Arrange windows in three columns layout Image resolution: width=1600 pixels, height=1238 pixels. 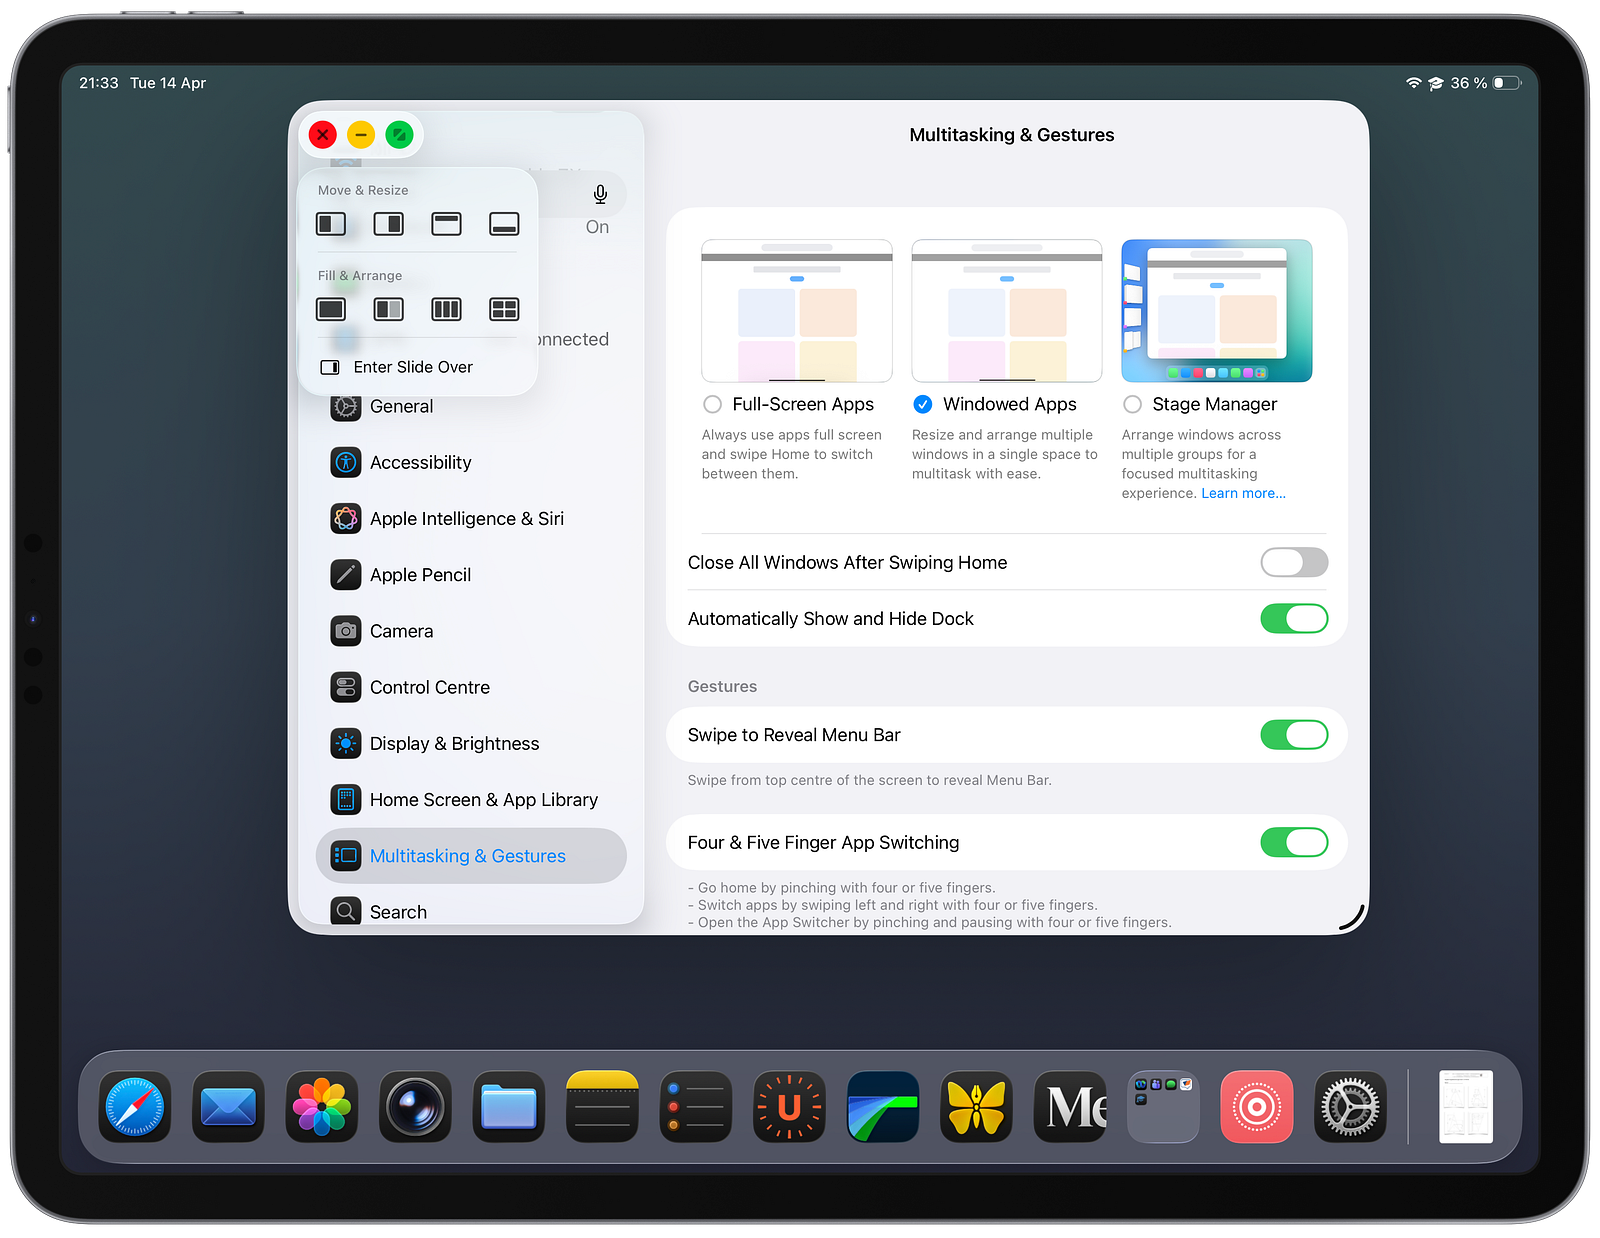[x=446, y=309]
